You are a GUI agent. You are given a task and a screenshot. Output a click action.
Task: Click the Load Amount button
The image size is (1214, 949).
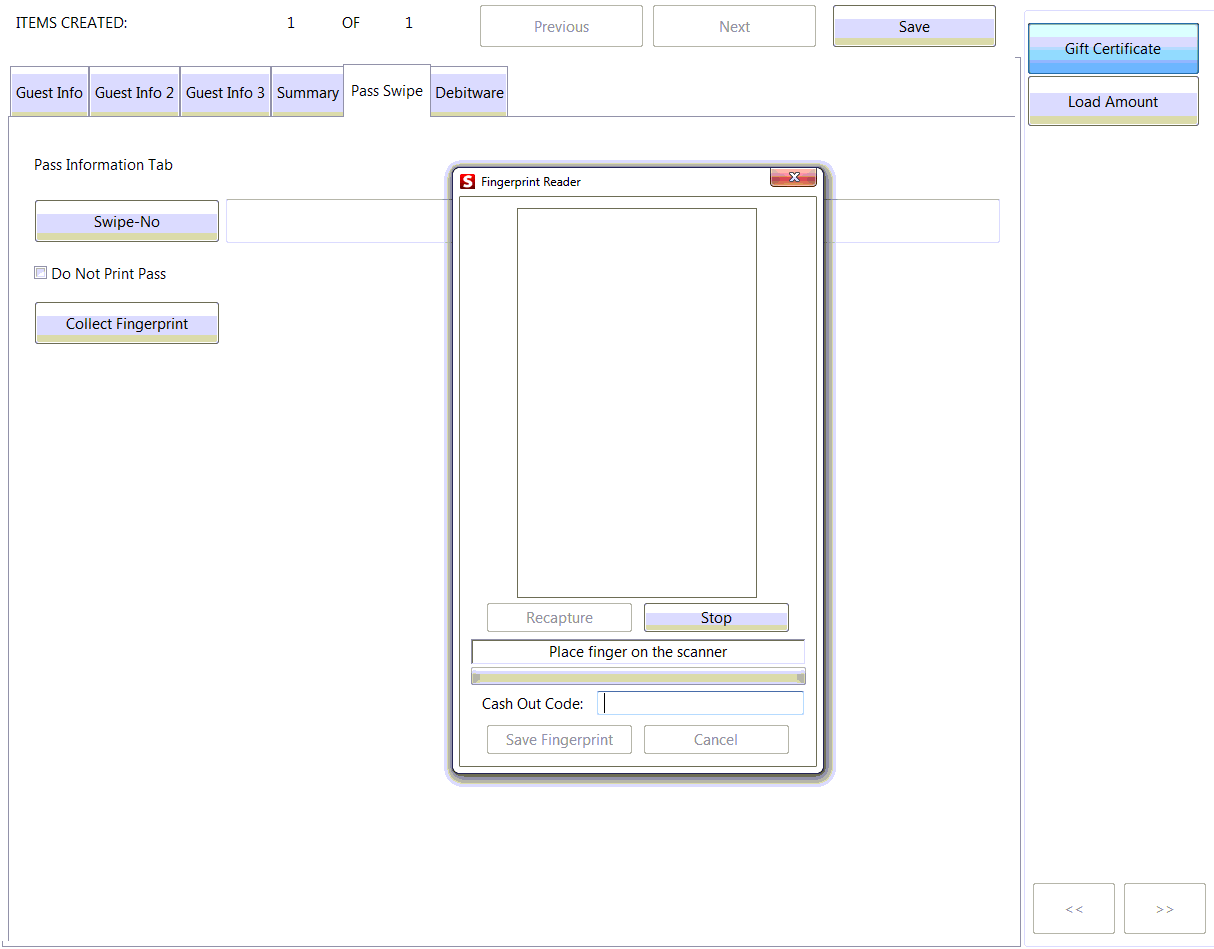point(1112,101)
